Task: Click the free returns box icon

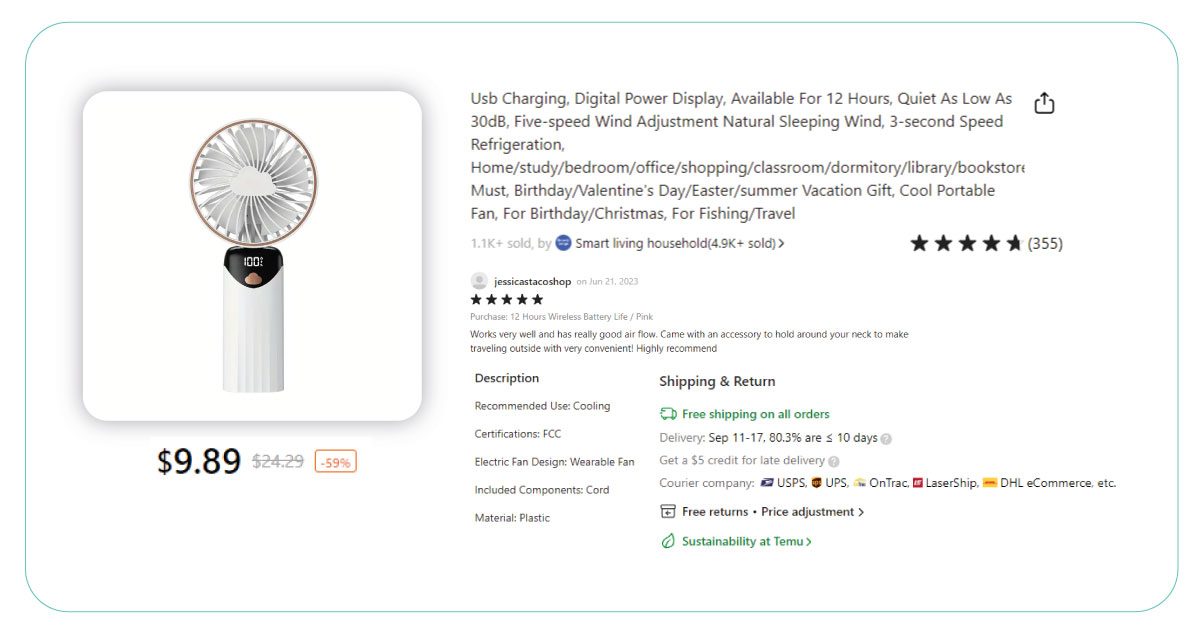Action: 668,512
